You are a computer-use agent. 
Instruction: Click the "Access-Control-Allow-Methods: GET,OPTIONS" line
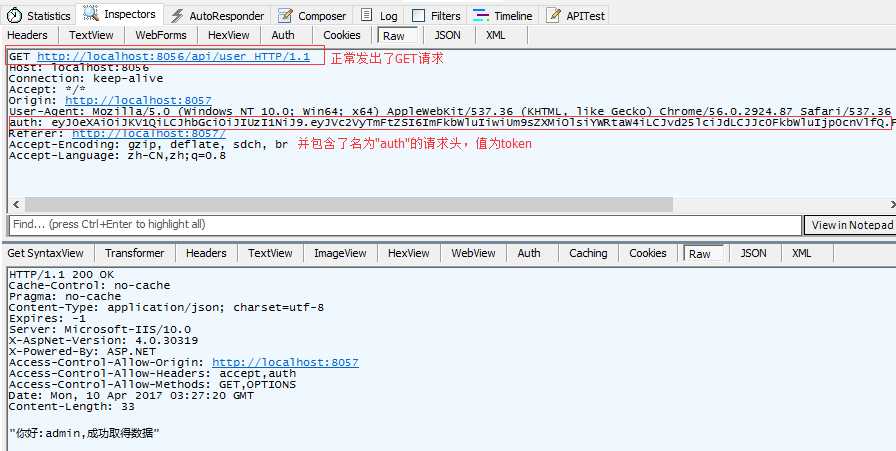coord(152,385)
